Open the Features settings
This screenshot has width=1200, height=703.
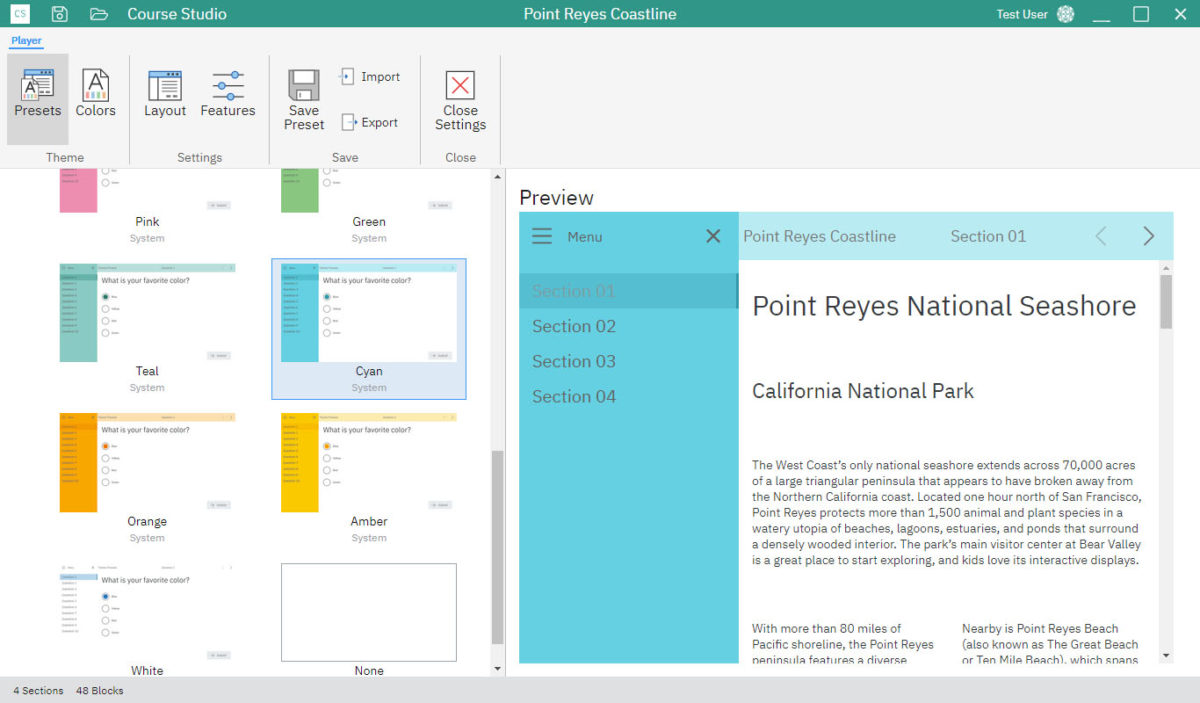point(228,97)
